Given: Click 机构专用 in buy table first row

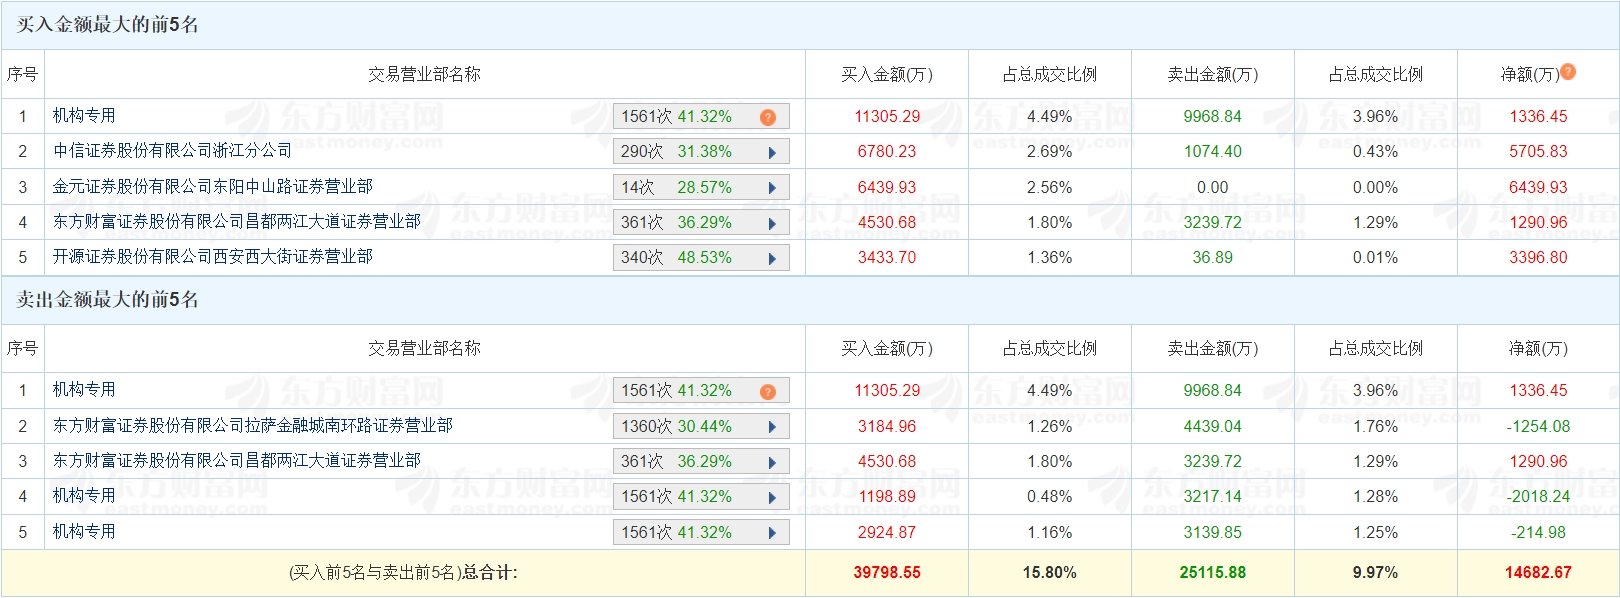Looking at the screenshot, I should point(84,116).
